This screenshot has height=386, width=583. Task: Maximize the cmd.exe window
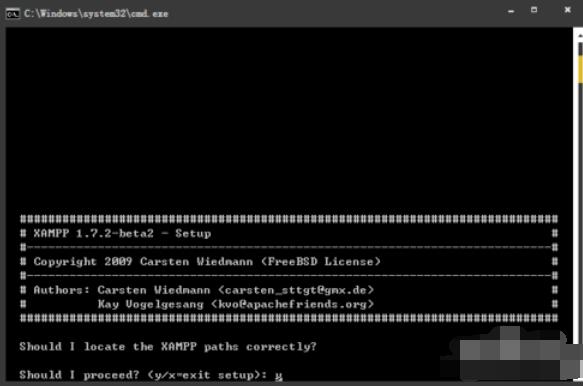(534, 10)
